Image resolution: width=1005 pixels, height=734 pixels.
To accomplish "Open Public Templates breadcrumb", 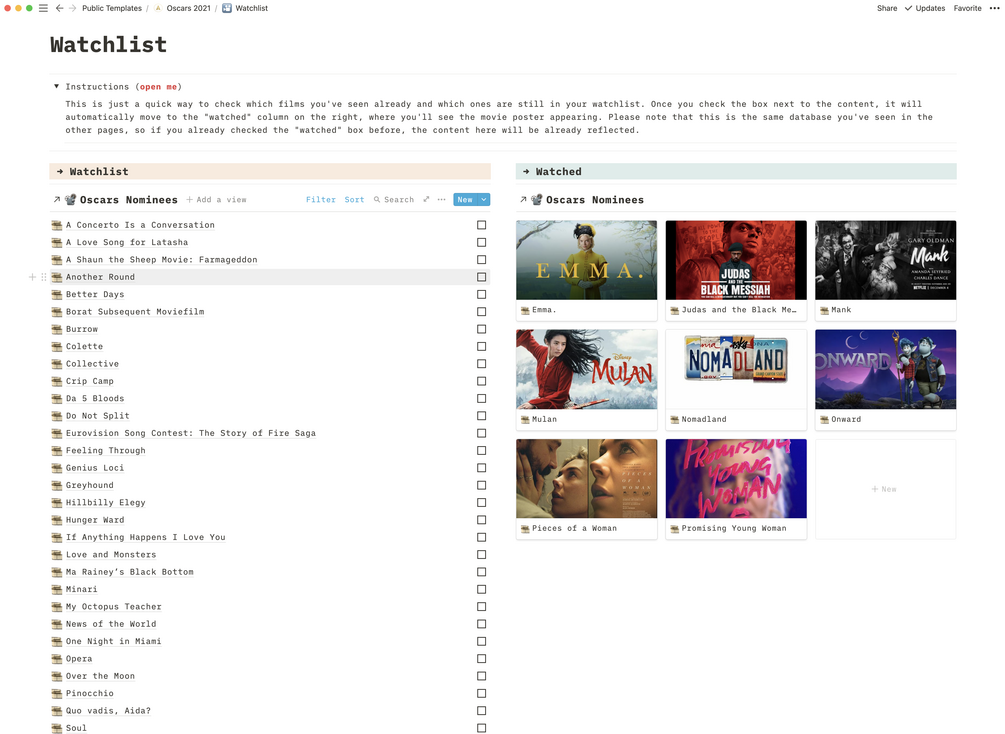I will pos(112,8).
